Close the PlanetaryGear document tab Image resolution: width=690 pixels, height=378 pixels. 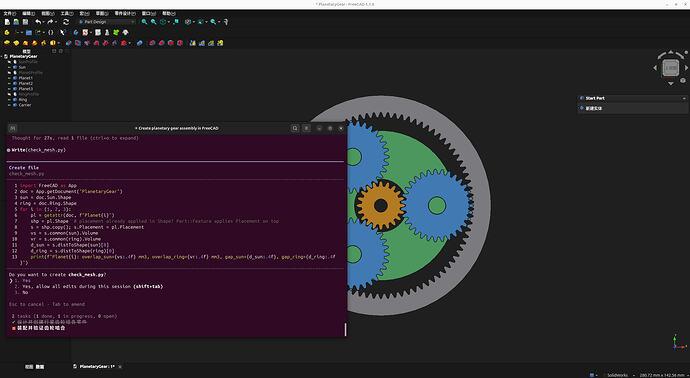(x=120, y=367)
